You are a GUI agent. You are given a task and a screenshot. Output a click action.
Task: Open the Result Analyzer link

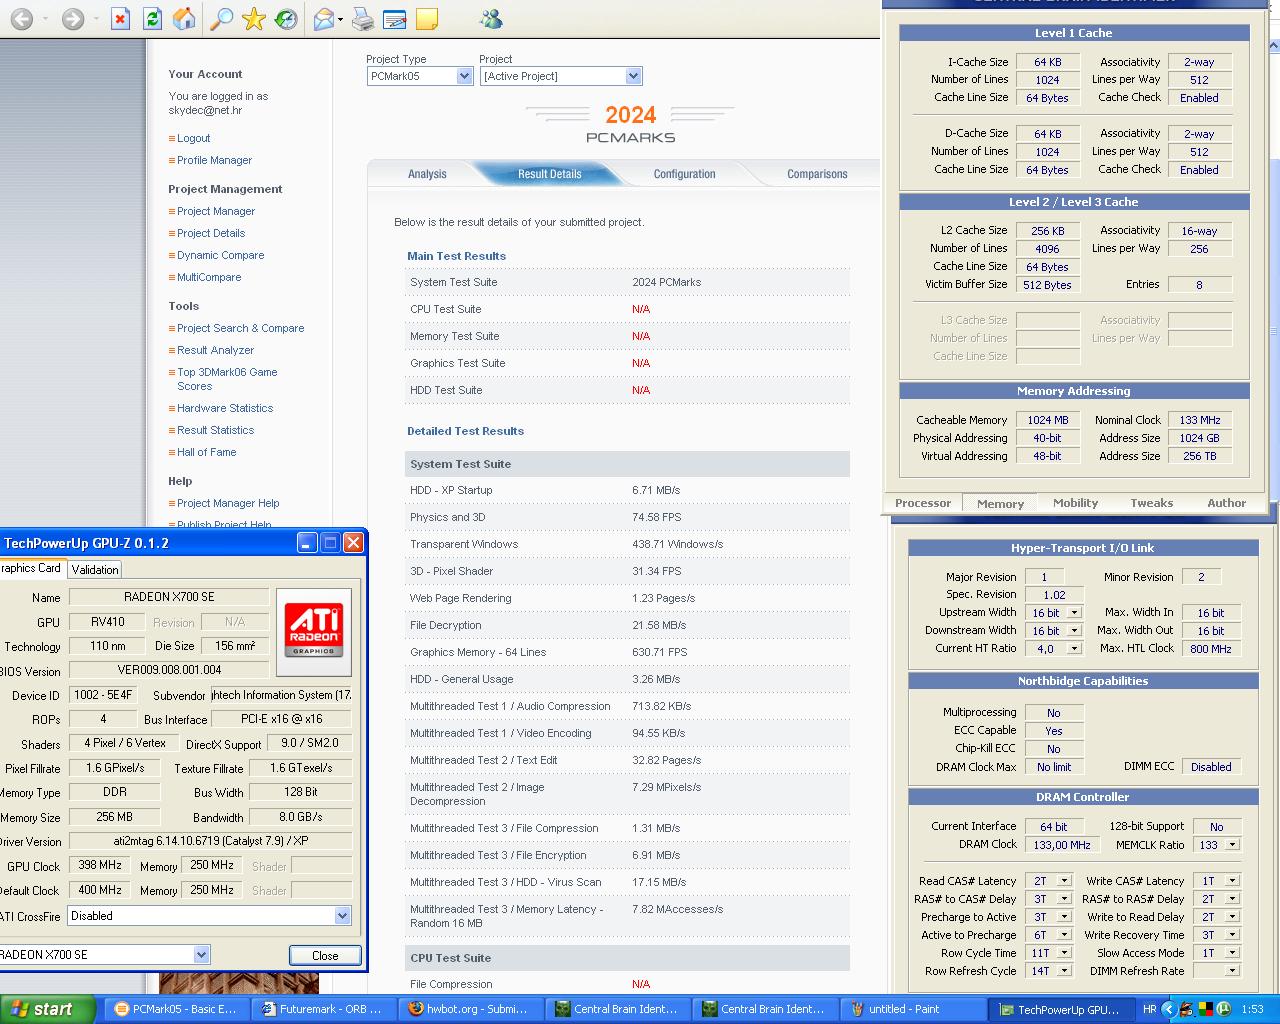215,350
